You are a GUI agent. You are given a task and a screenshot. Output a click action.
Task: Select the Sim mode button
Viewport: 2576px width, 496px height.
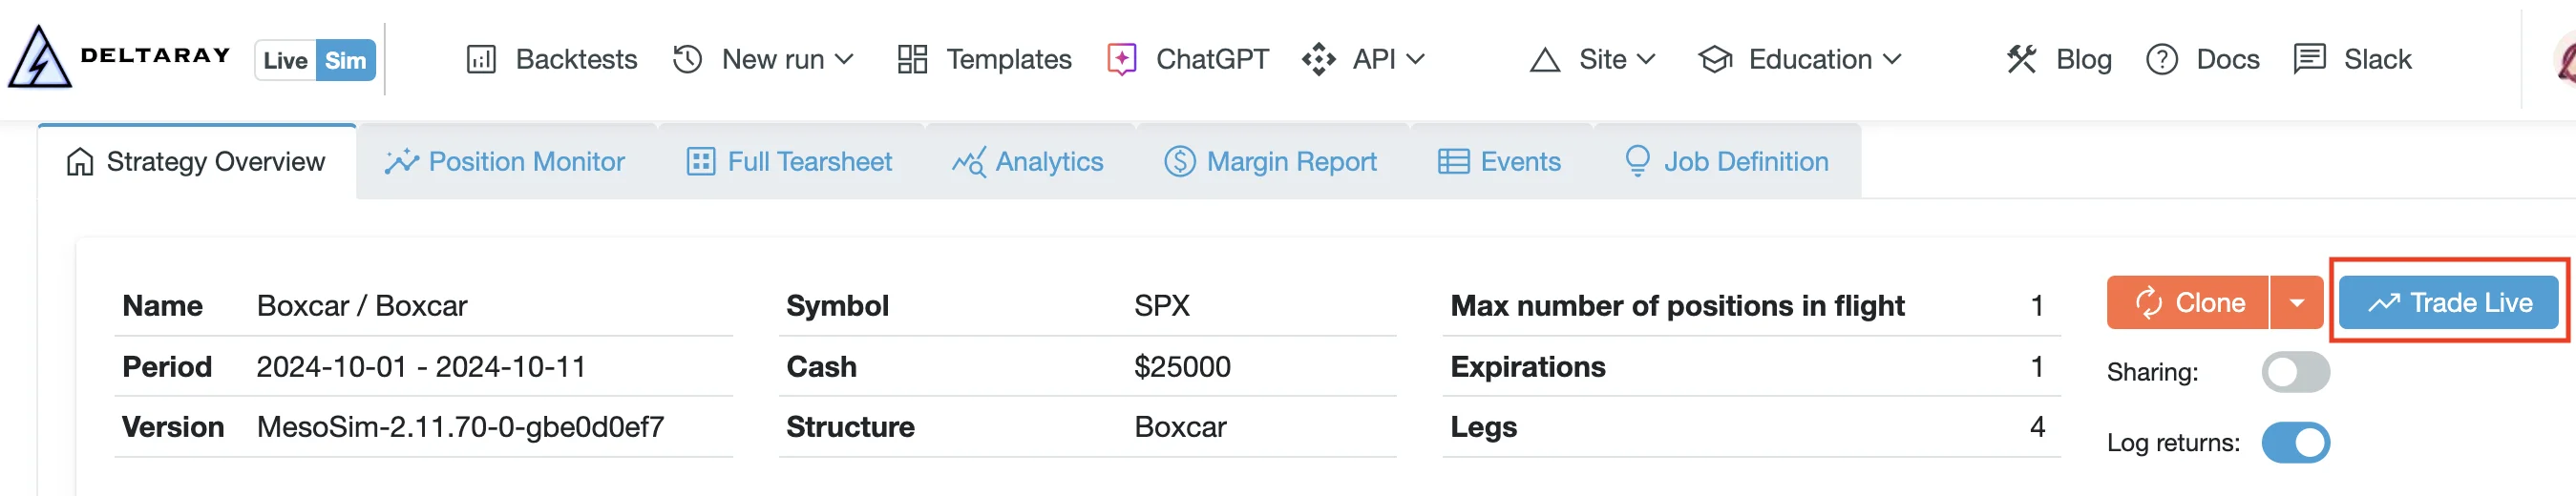pos(346,61)
